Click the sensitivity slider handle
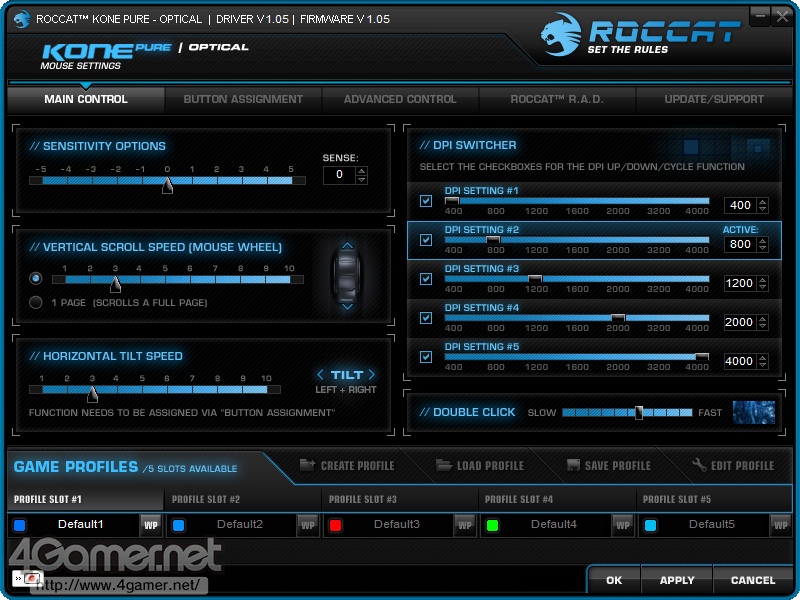The height and width of the screenshot is (600, 800). (167, 185)
